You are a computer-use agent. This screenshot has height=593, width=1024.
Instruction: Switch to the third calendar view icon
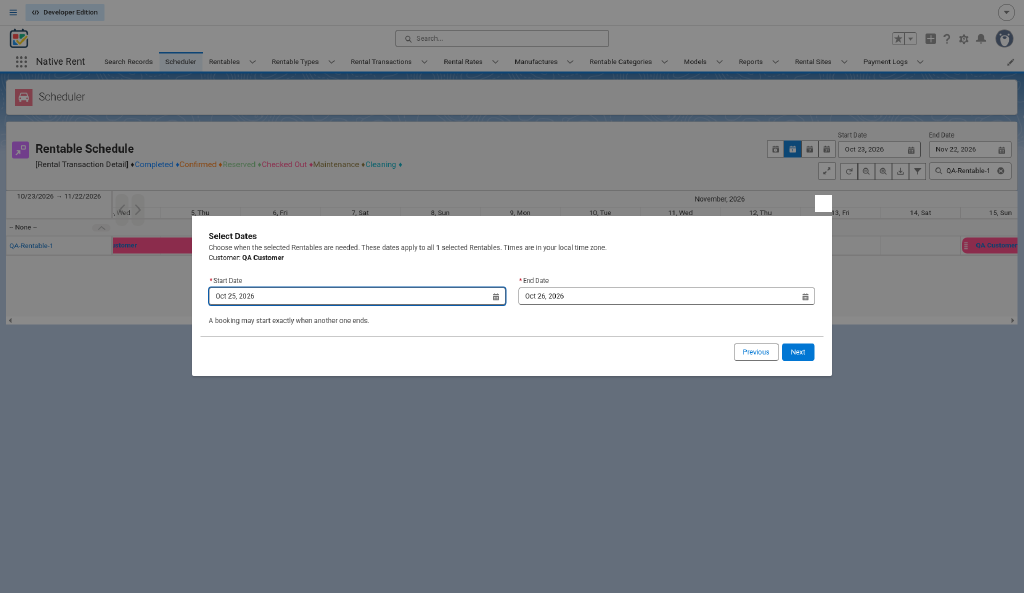pos(809,150)
